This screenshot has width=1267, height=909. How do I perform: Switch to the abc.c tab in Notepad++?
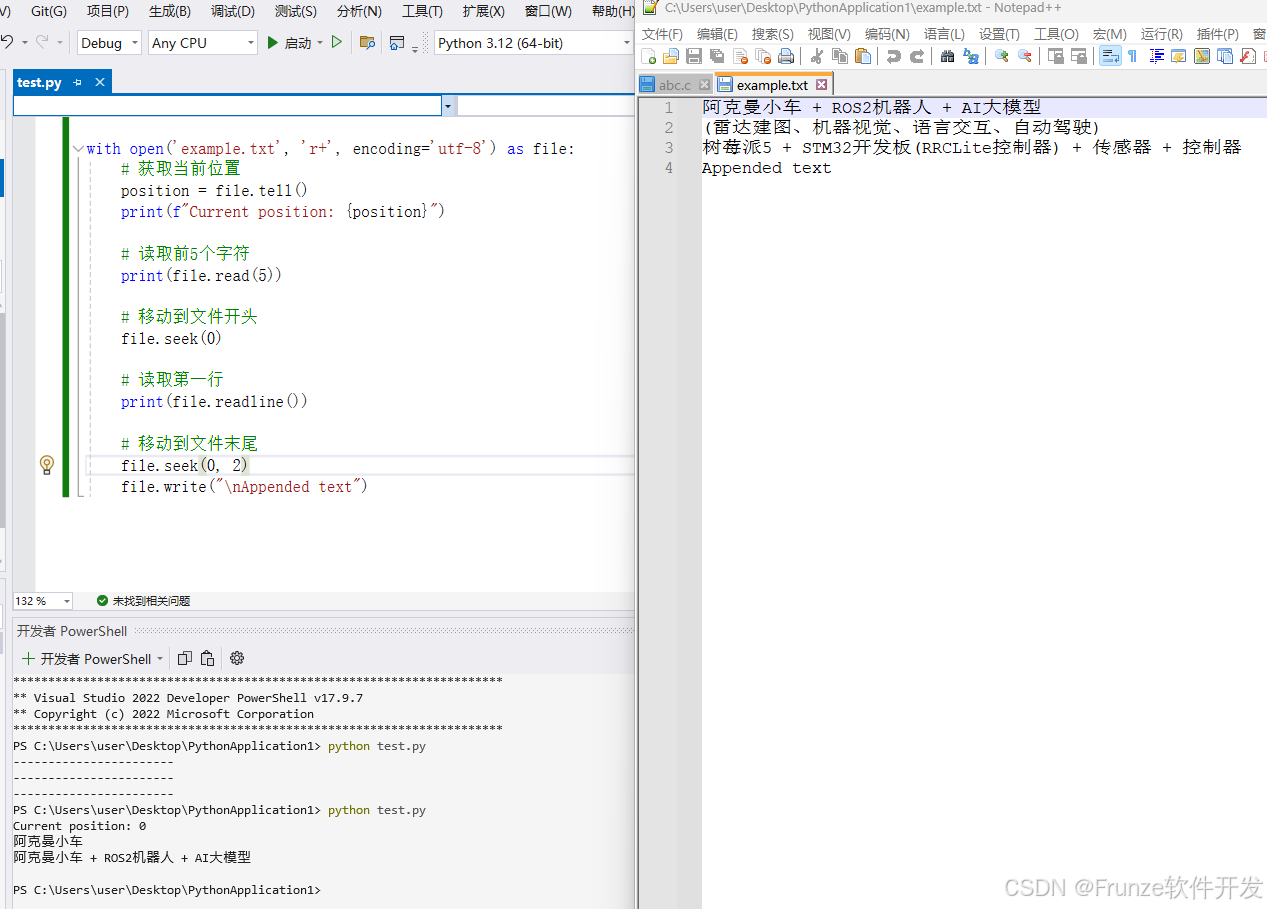pyautogui.click(x=674, y=85)
